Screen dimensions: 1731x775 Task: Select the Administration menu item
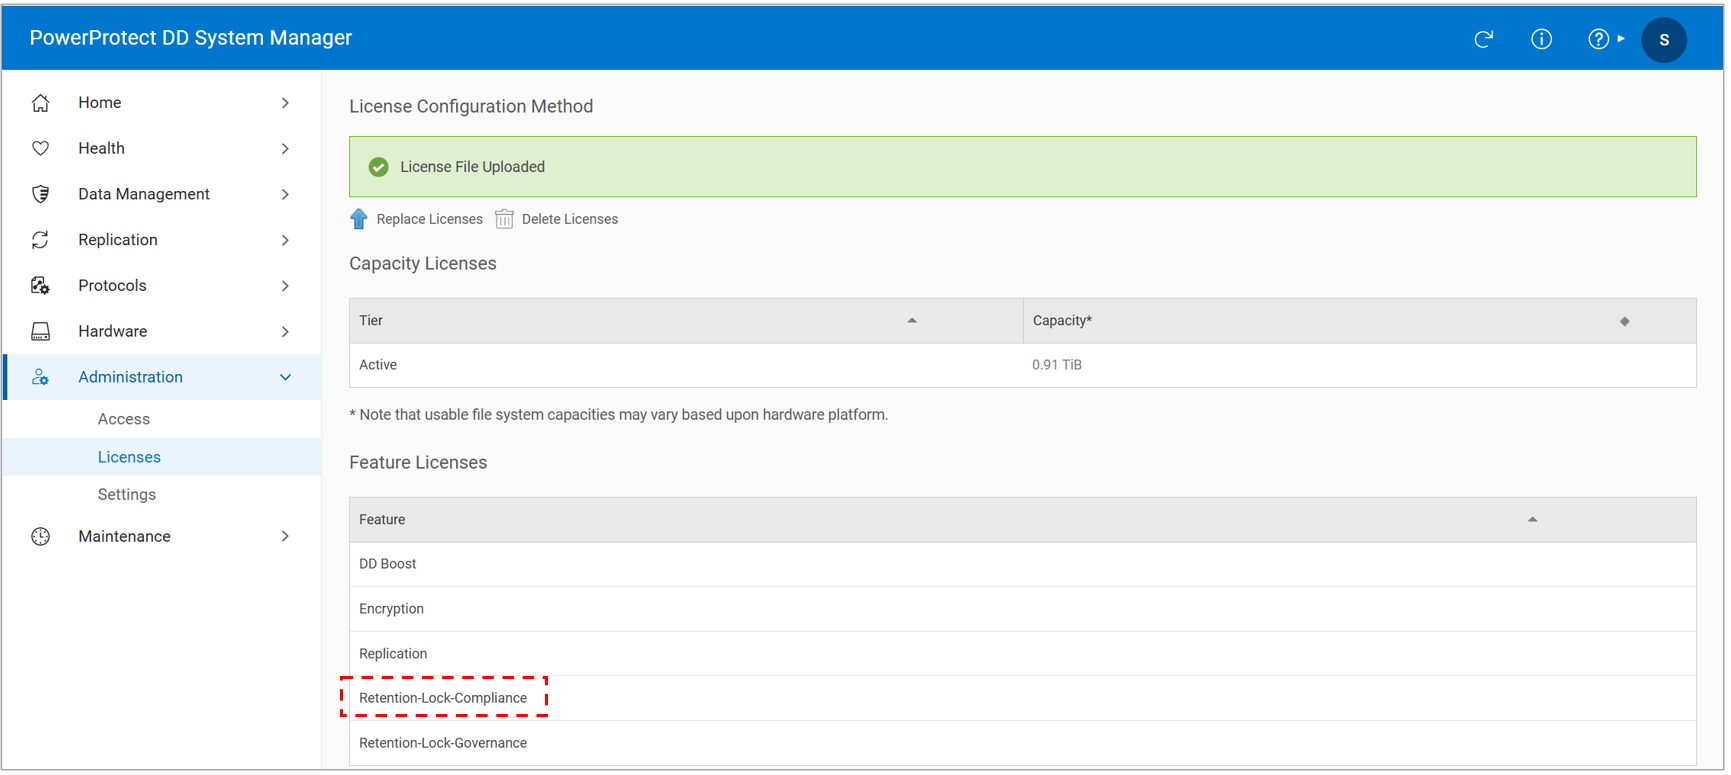point(162,377)
